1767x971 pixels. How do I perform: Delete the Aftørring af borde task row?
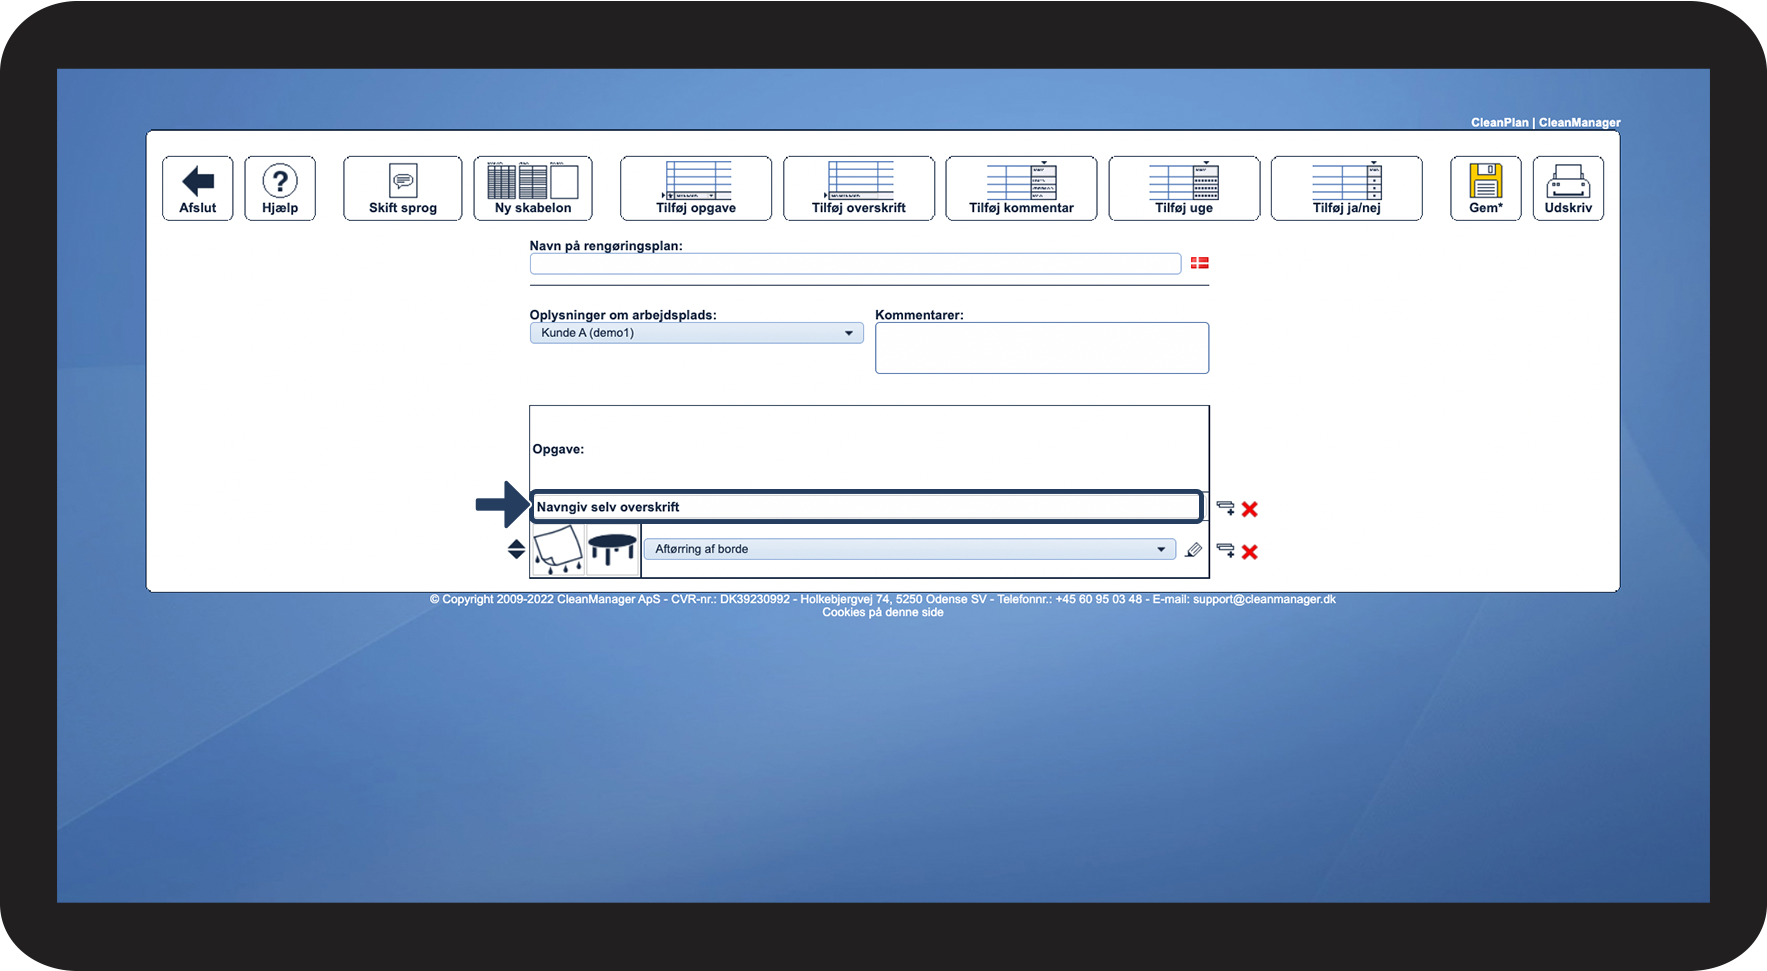pyautogui.click(x=1250, y=552)
